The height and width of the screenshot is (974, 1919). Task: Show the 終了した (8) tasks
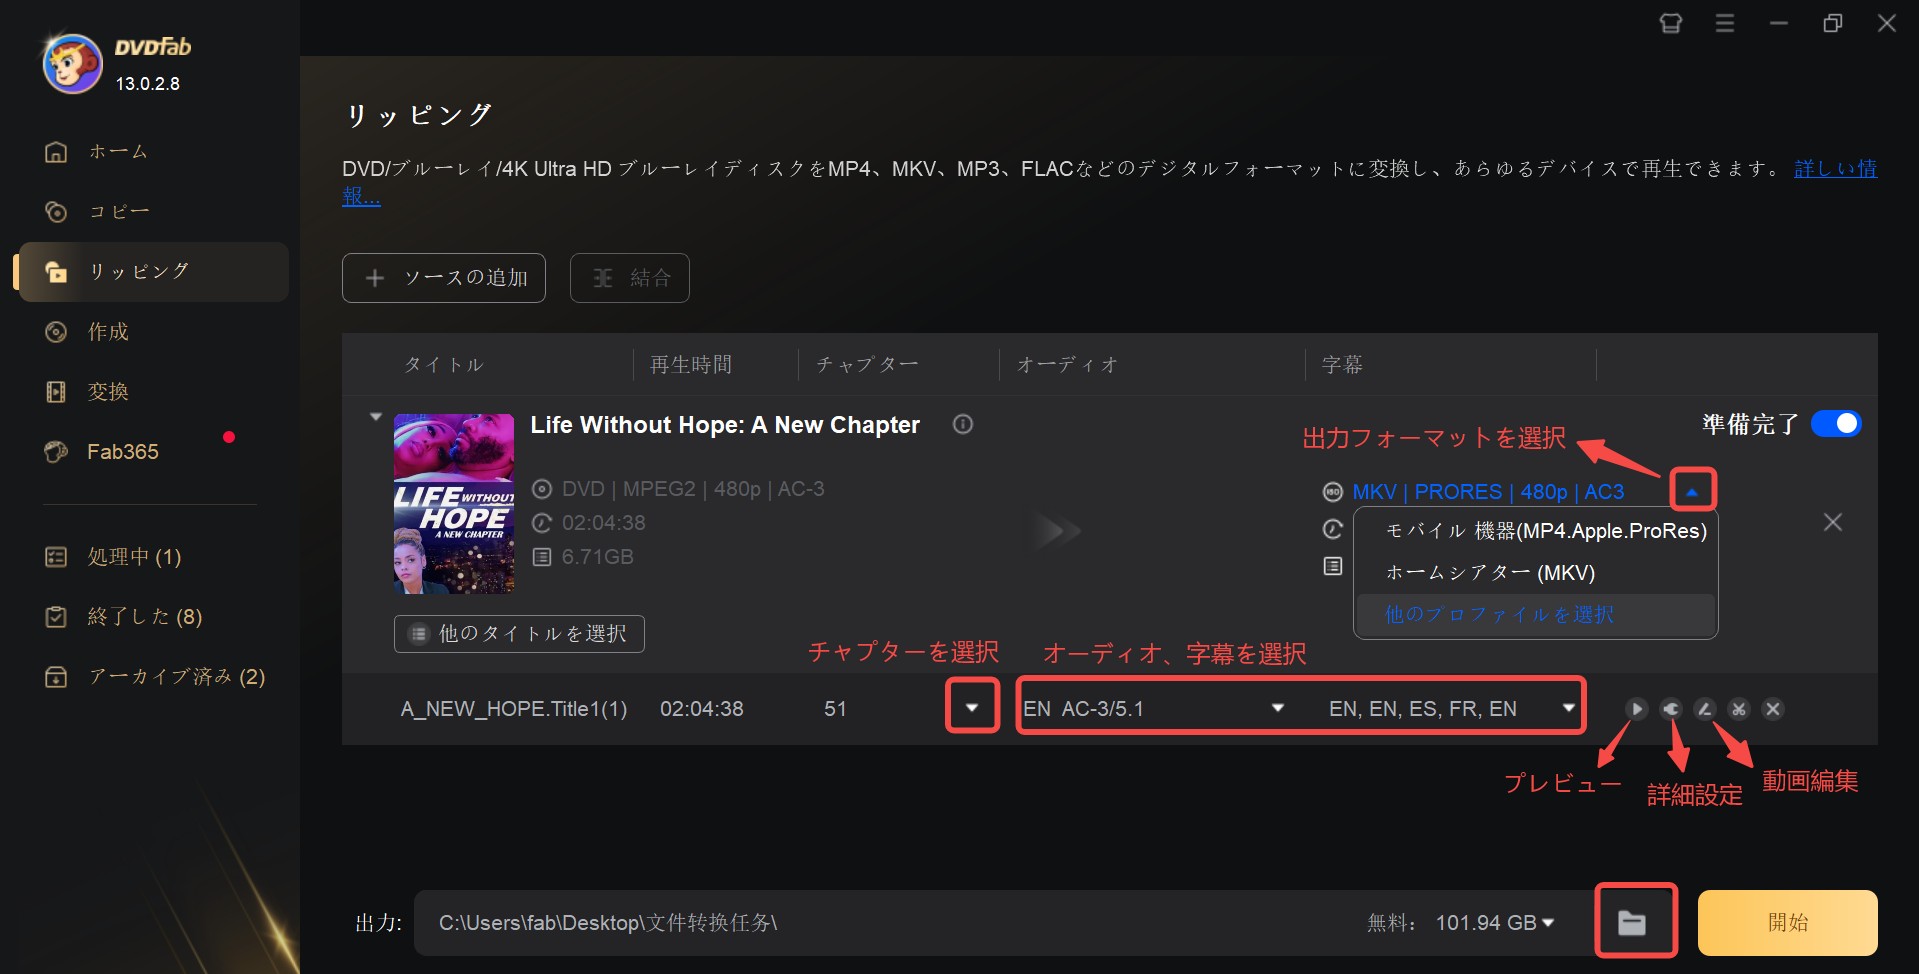click(x=124, y=617)
